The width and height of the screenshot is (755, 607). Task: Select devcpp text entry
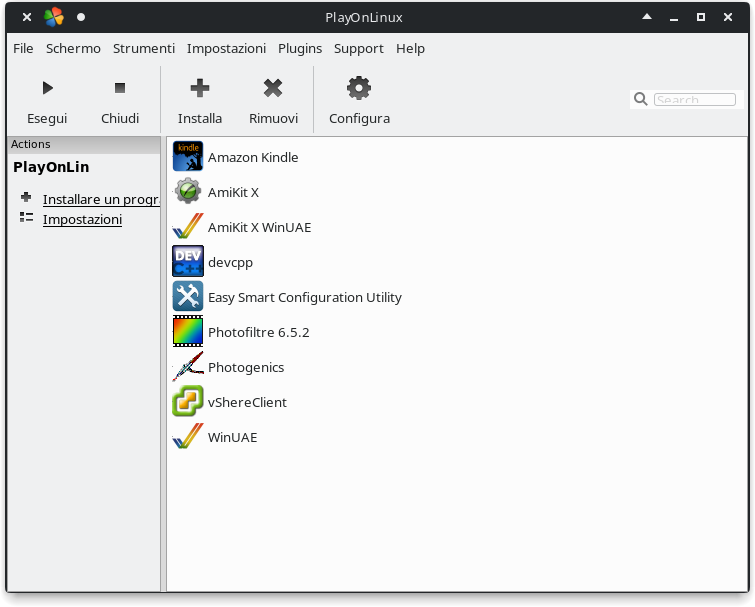(x=230, y=262)
